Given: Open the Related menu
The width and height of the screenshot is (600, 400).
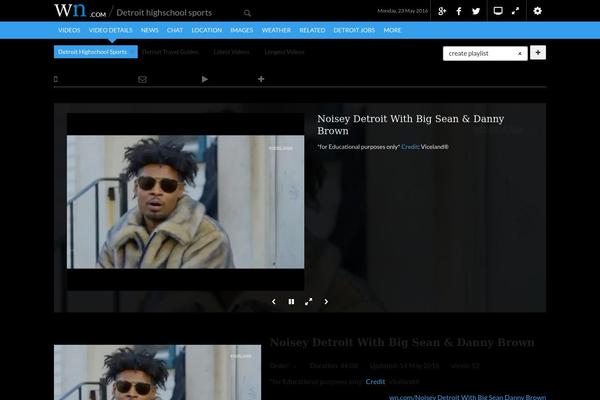Looking at the screenshot, I should [312, 30].
